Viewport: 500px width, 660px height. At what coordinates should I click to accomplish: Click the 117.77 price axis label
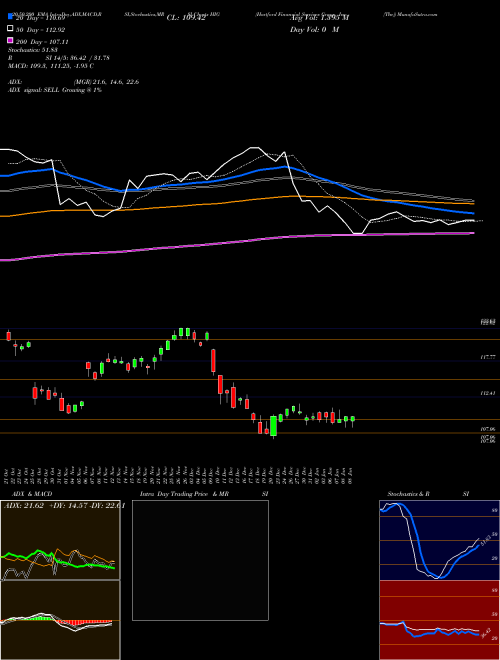pyautogui.click(x=488, y=357)
